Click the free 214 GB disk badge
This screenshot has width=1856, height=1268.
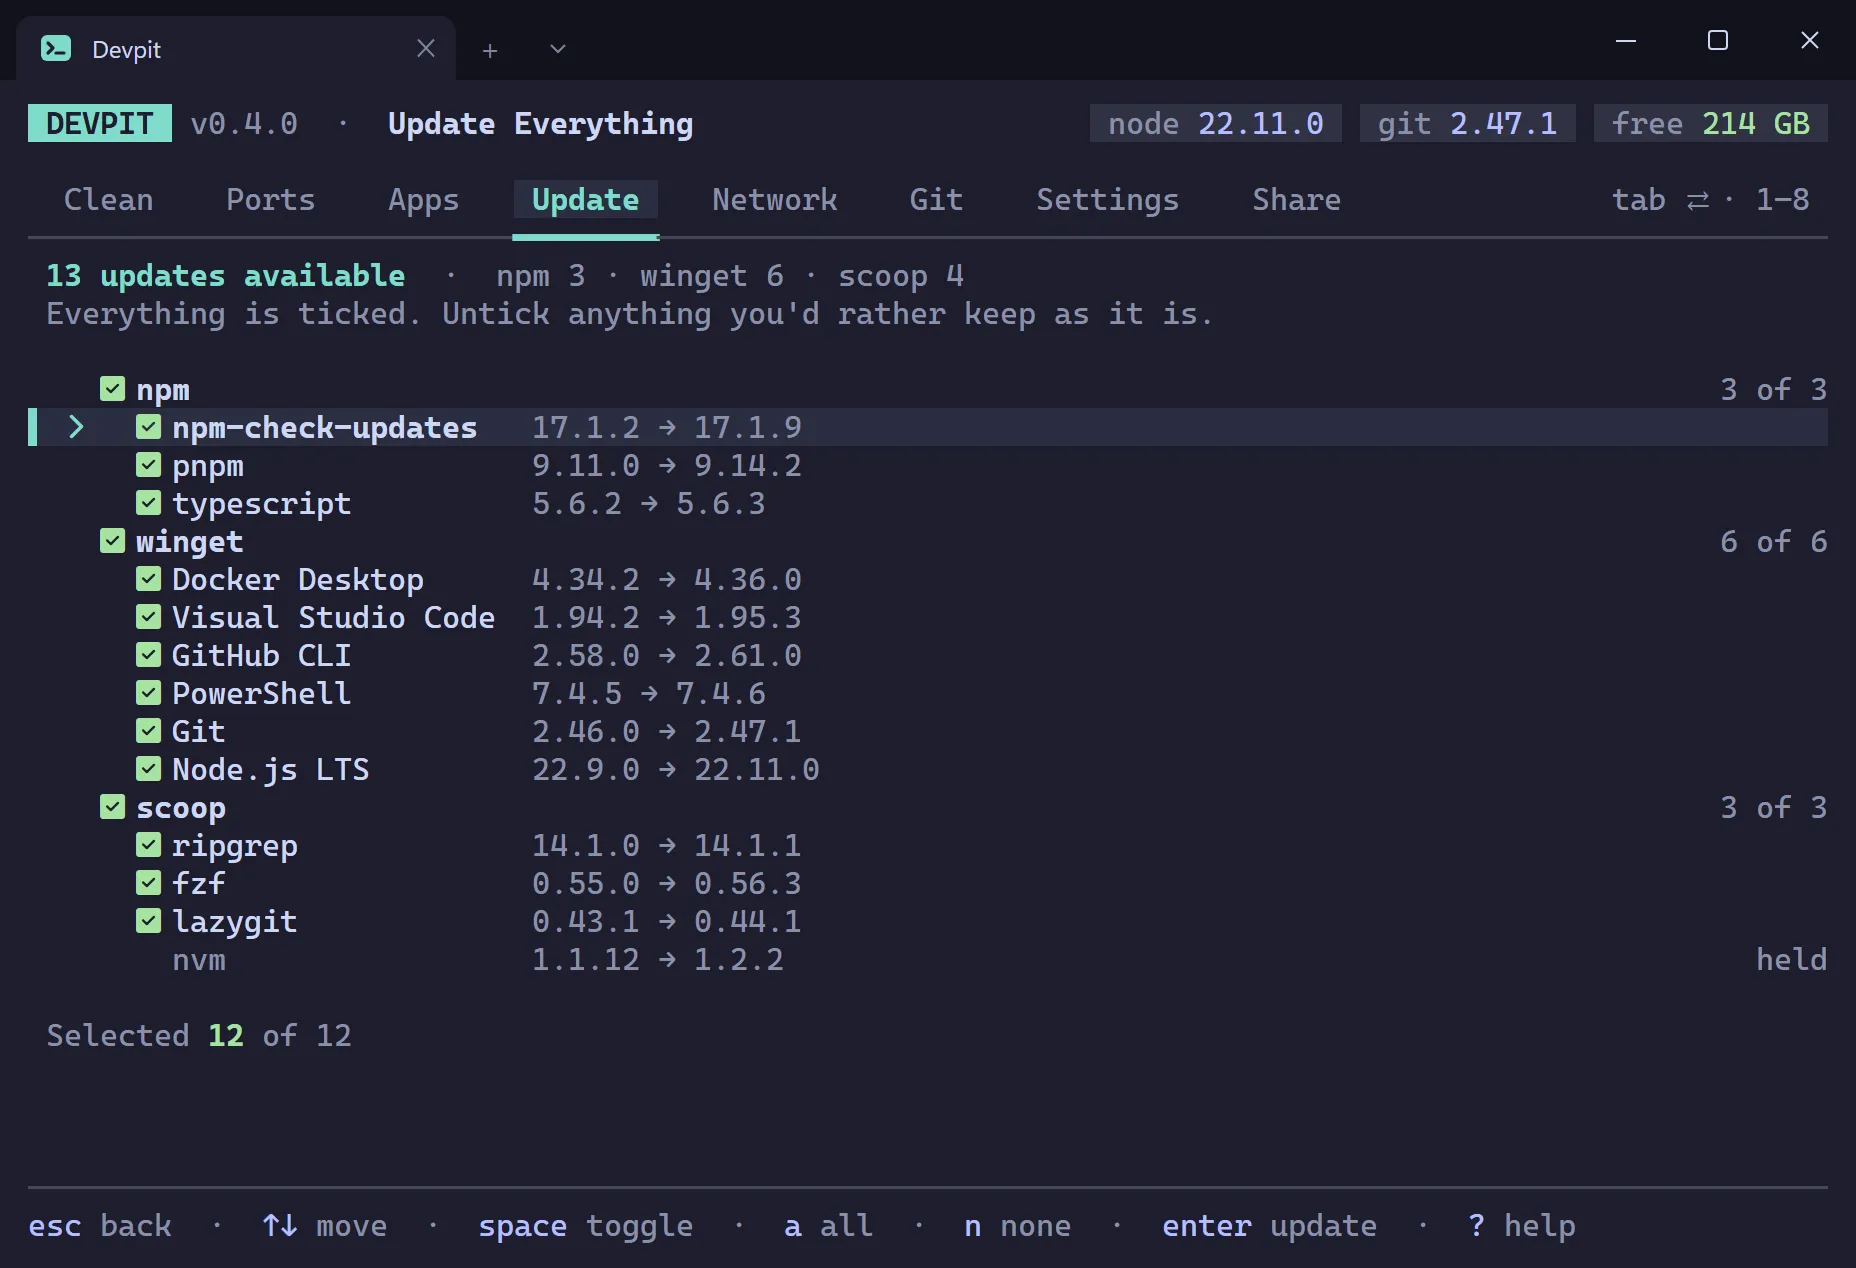(1711, 123)
